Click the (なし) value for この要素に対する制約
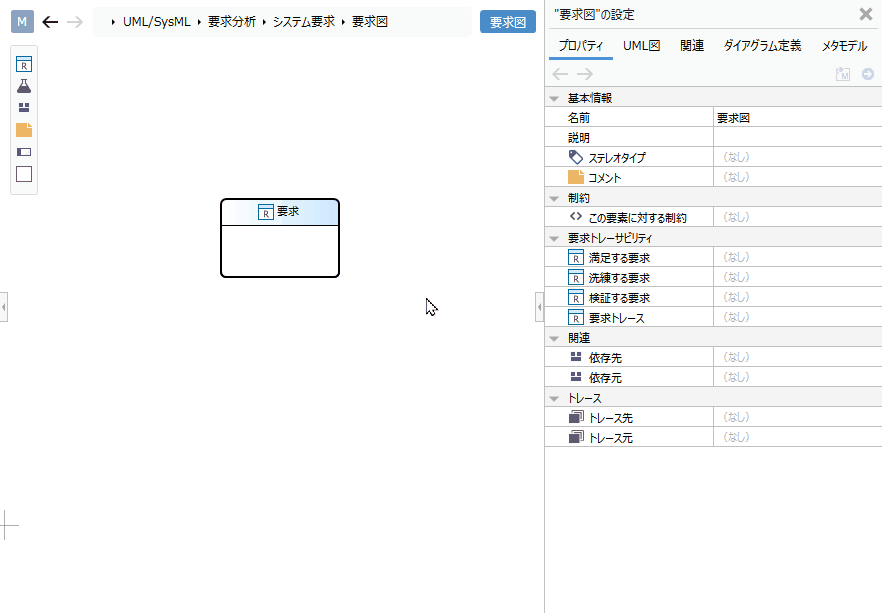The image size is (882, 613). (x=736, y=217)
